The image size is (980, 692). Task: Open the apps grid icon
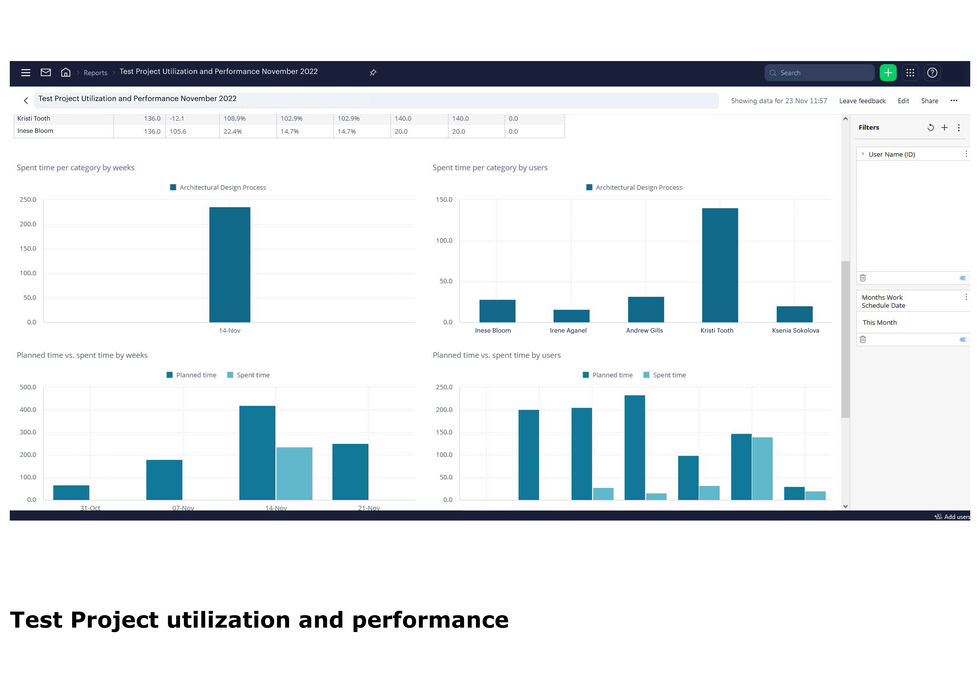(910, 73)
